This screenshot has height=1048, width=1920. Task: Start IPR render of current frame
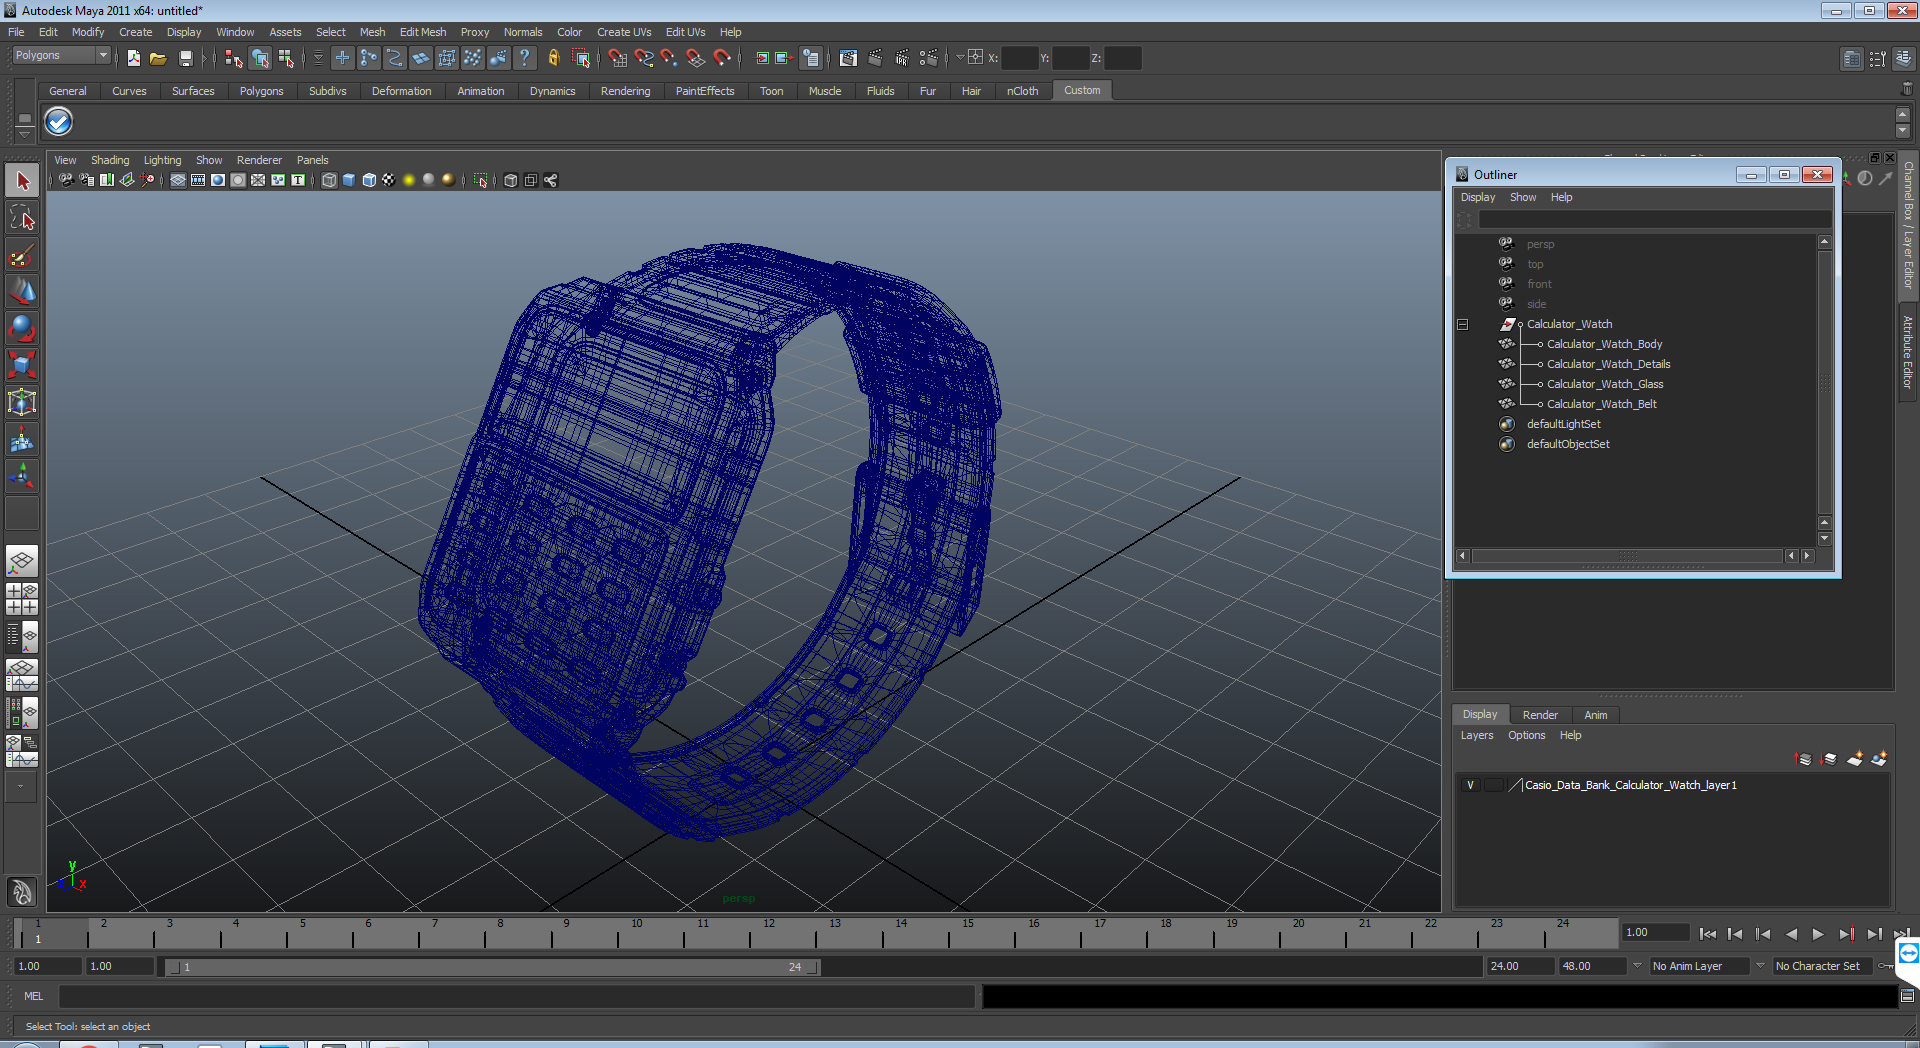(902, 58)
